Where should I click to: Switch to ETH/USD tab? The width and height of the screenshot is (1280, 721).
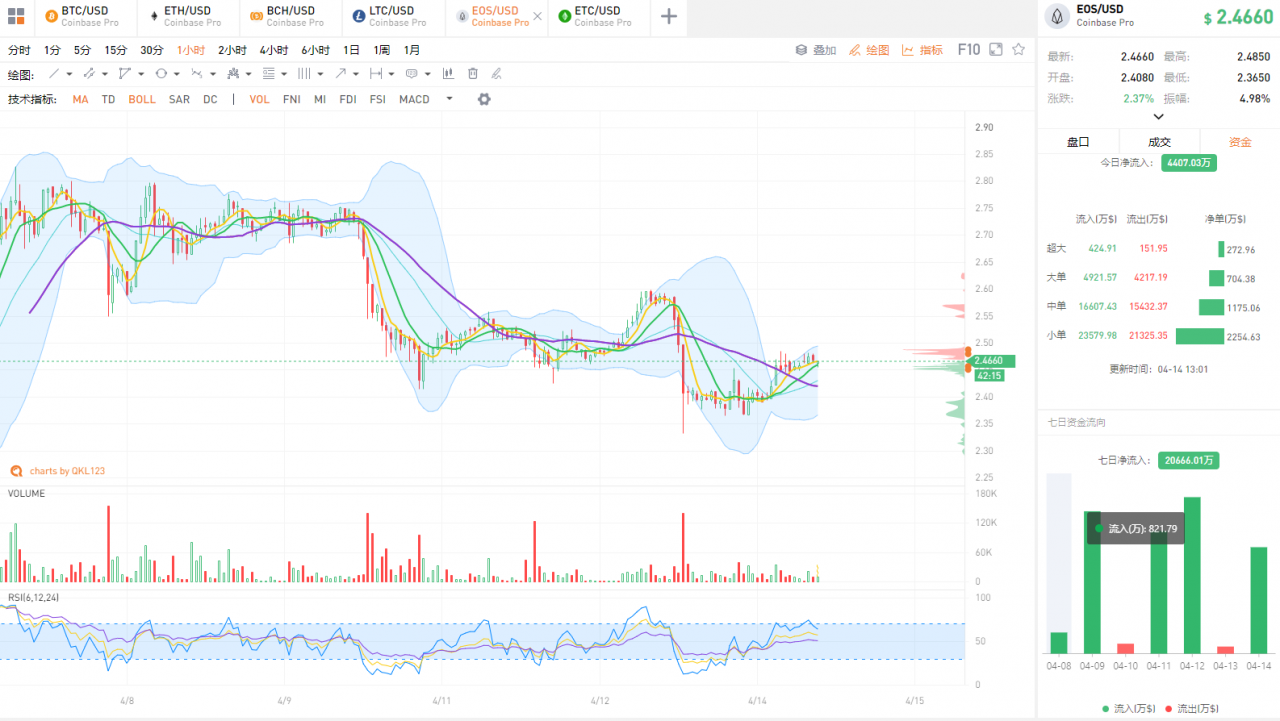pyautogui.click(x=187, y=16)
